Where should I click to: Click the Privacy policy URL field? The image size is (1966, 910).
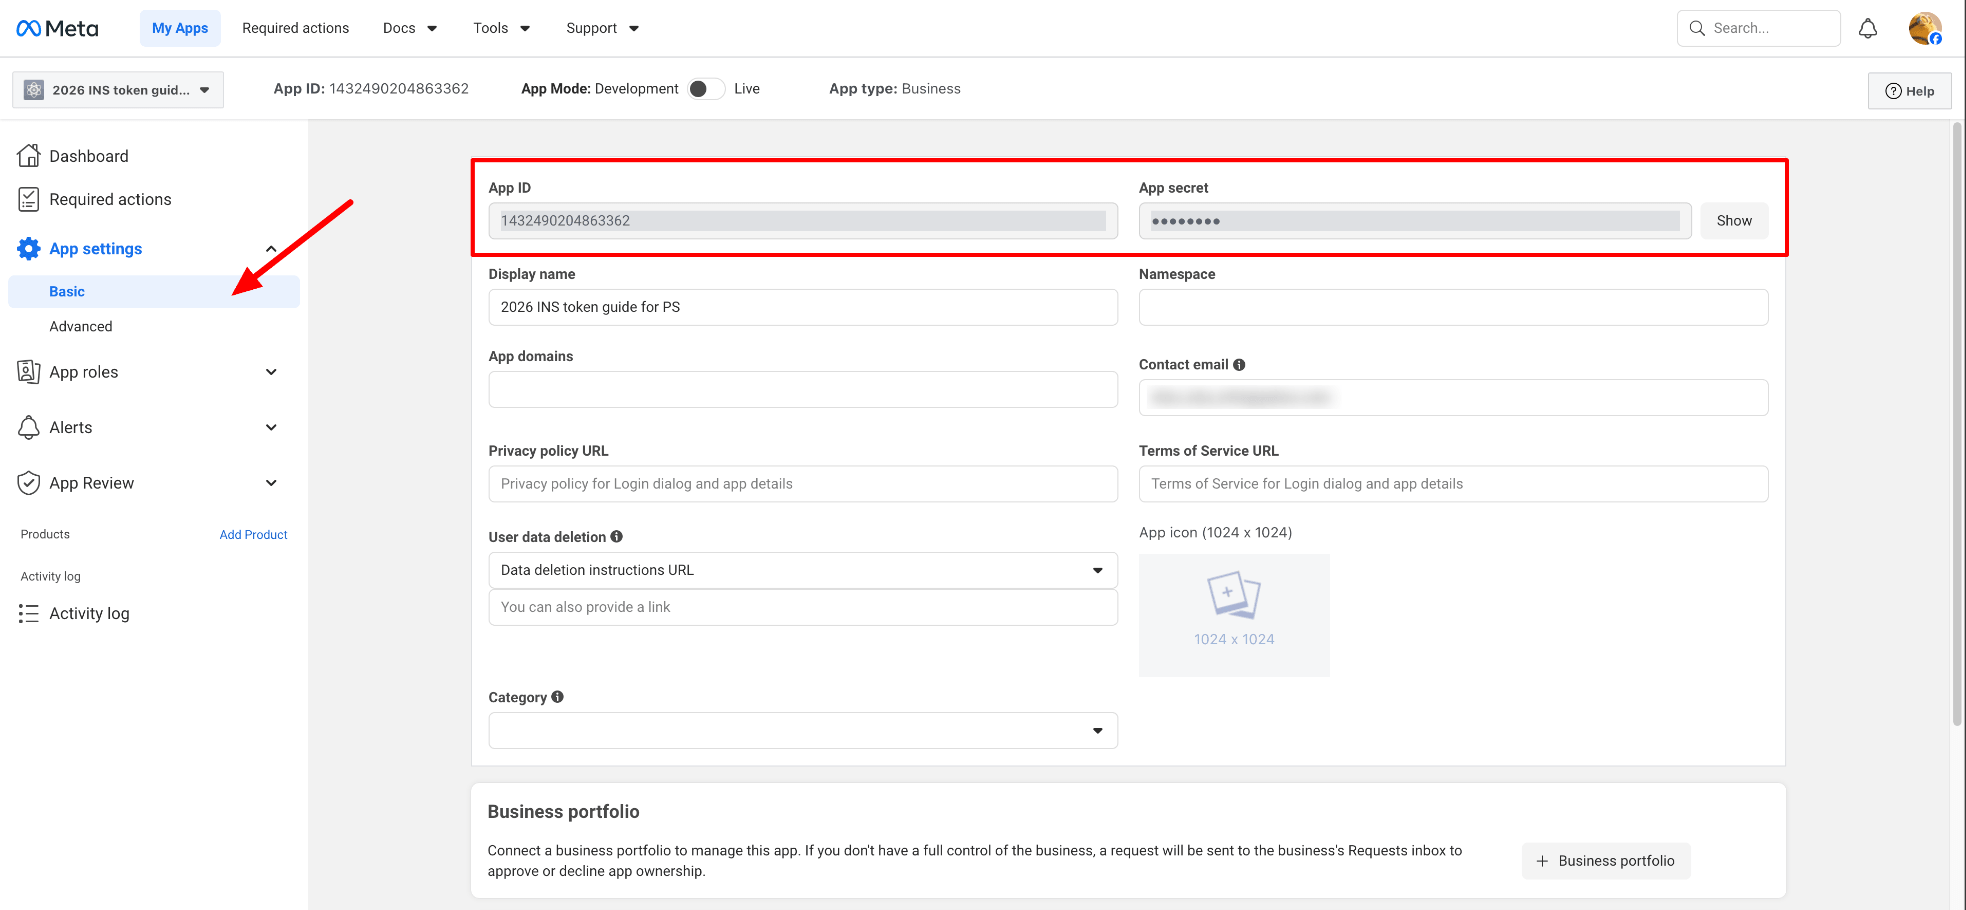[x=802, y=484]
